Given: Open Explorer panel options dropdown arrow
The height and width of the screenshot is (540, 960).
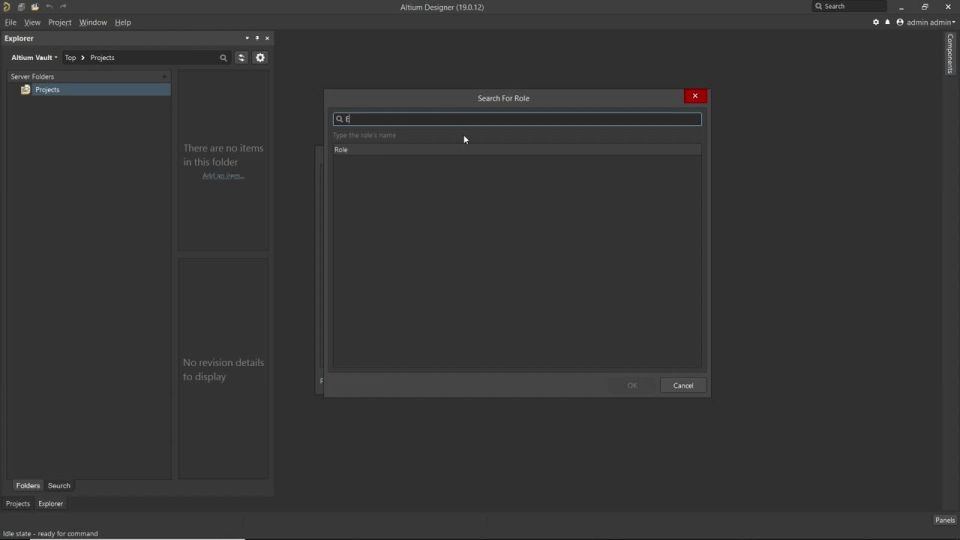Looking at the screenshot, I should click(247, 38).
